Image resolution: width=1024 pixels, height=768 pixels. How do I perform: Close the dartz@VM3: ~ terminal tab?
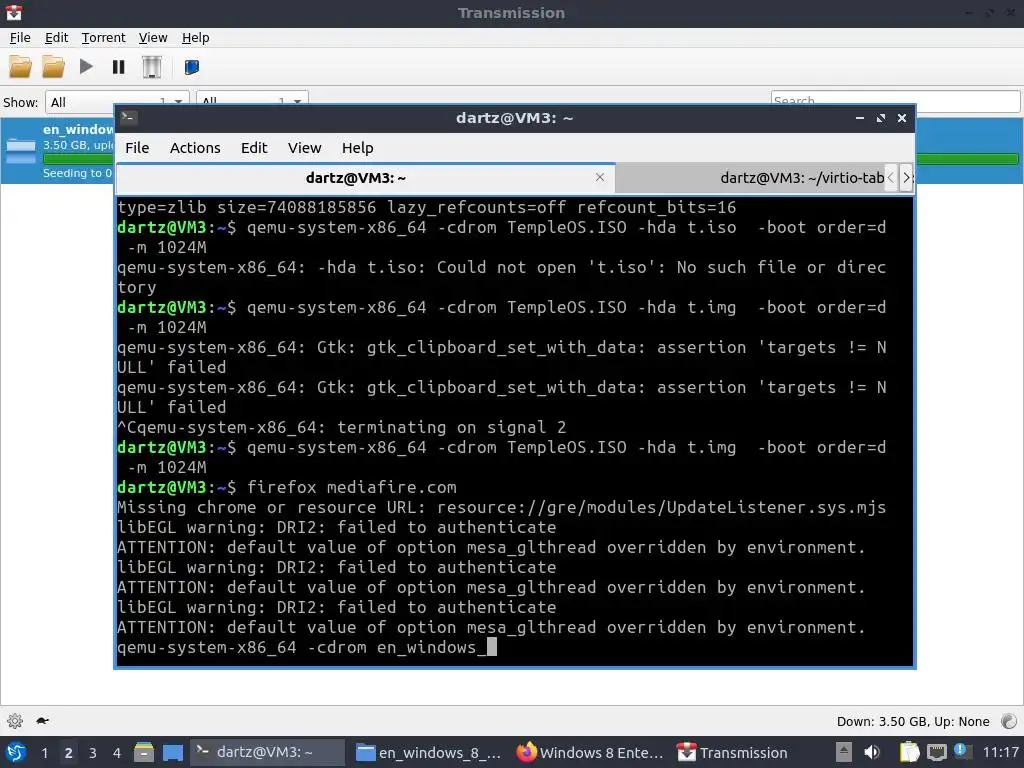[x=600, y=177]
